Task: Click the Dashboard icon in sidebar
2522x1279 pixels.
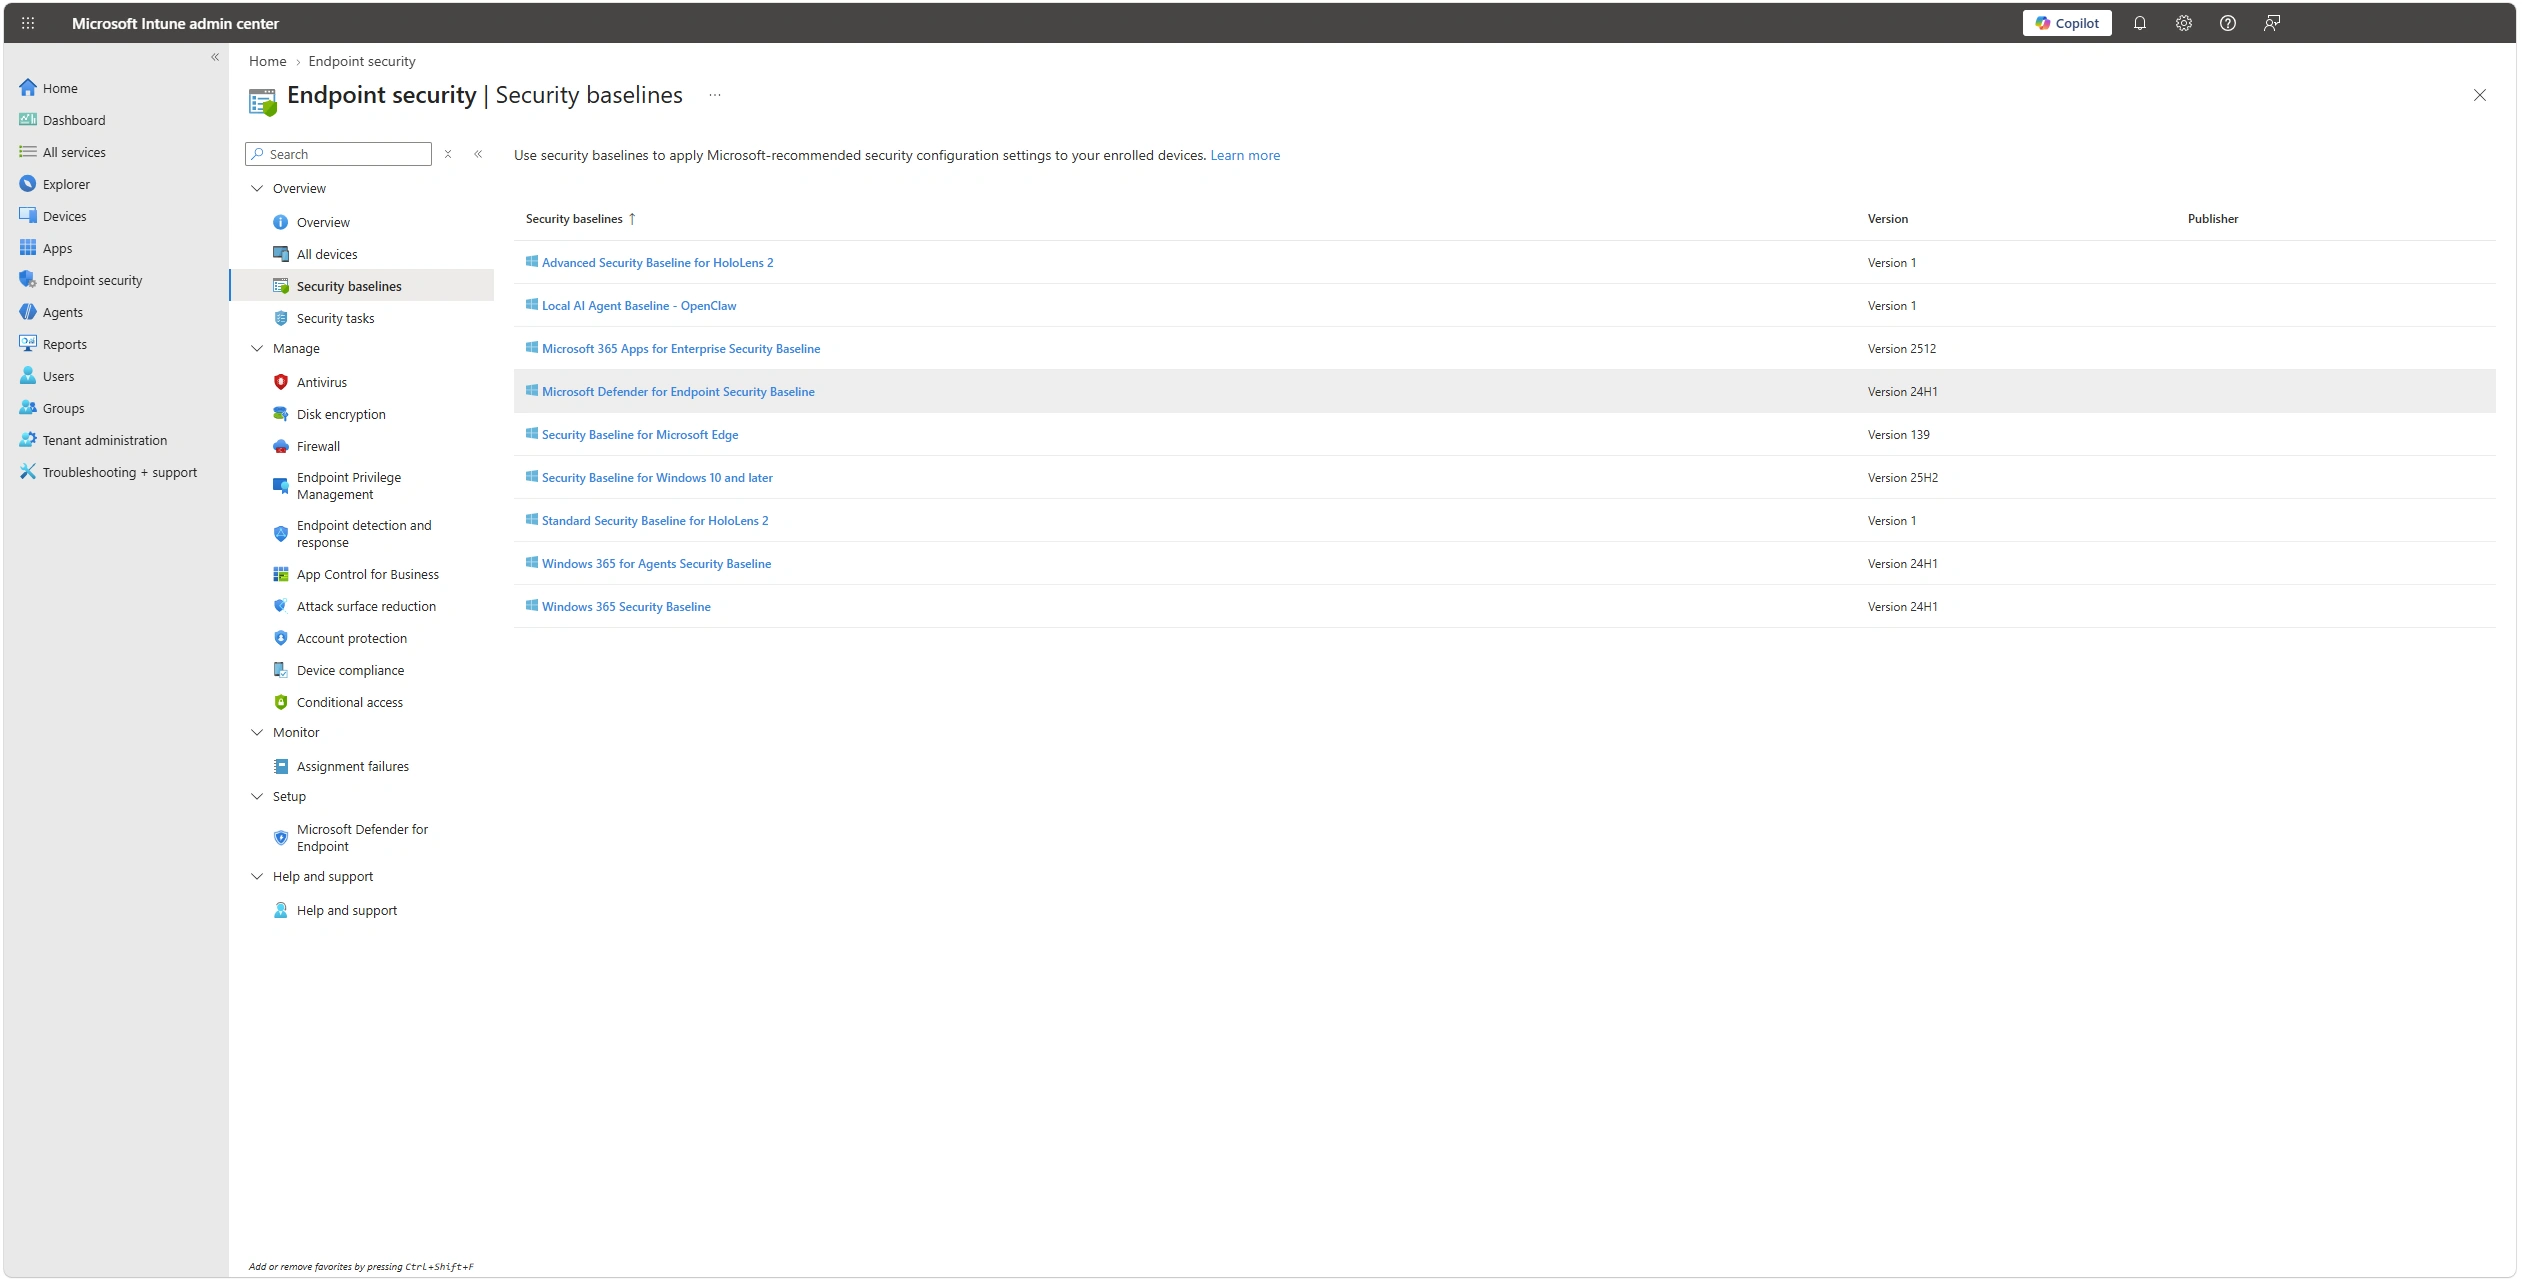Action: (28, 120)
